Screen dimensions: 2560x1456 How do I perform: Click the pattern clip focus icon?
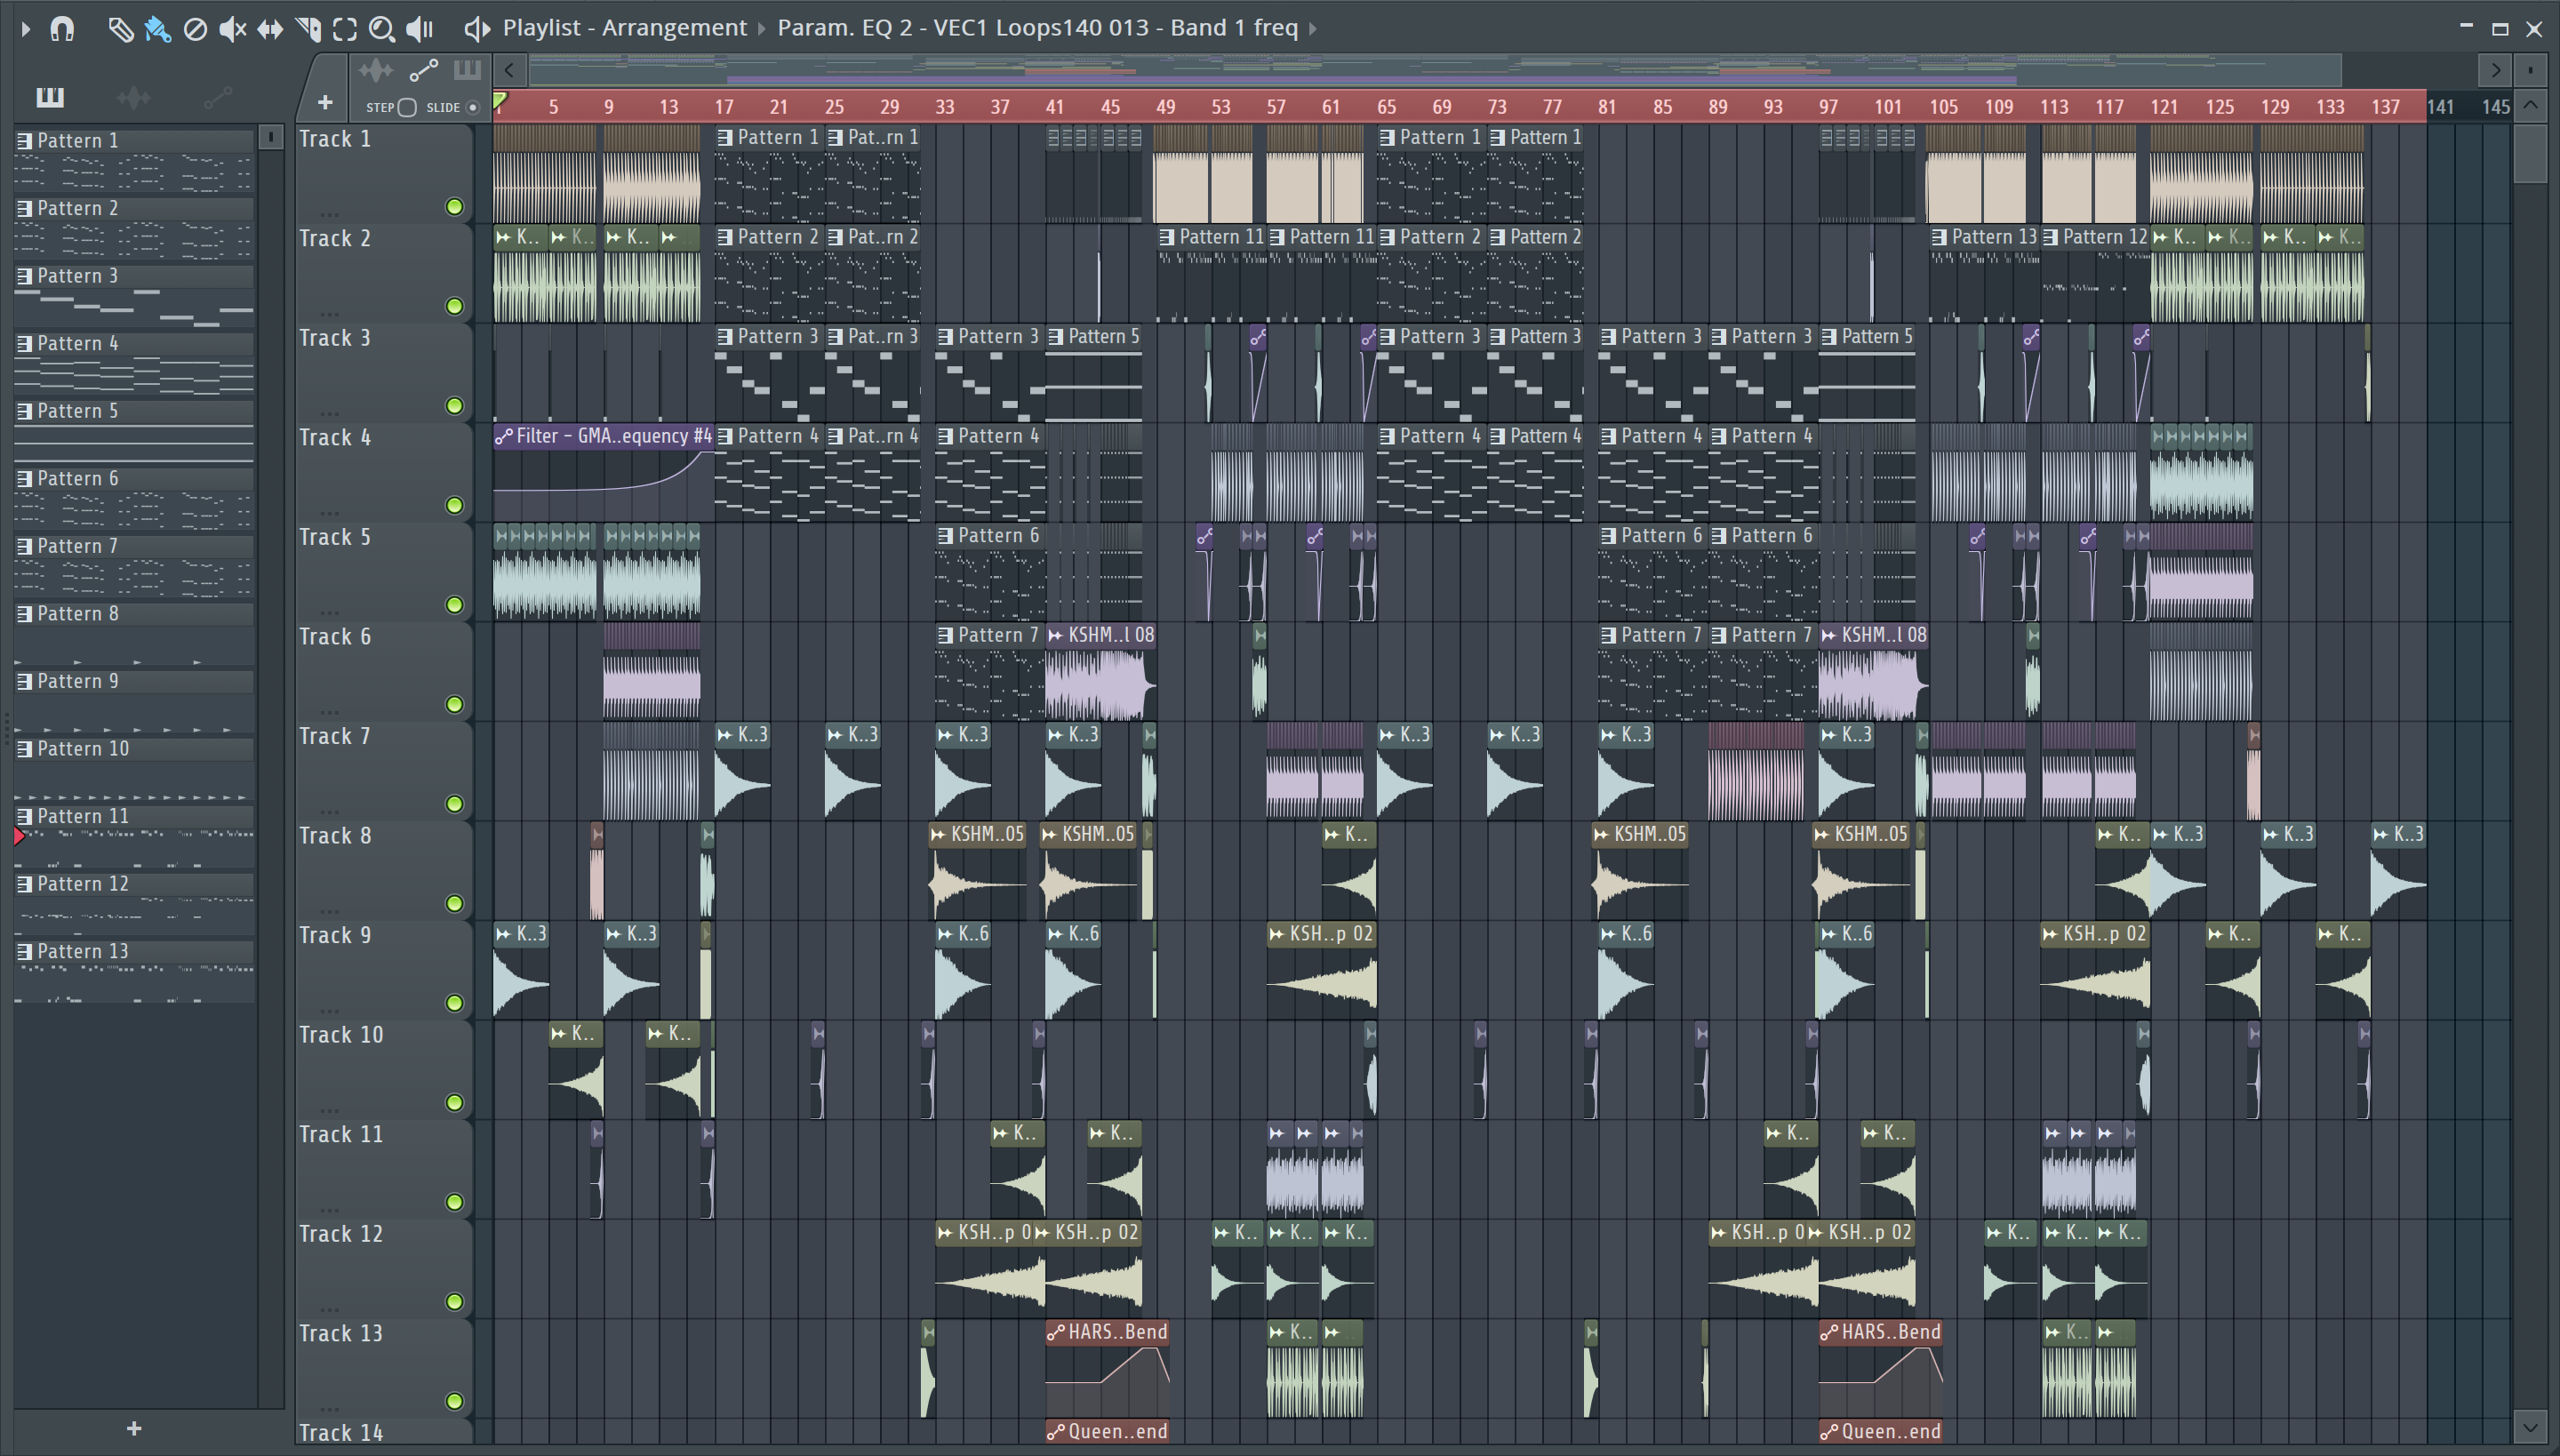[467, 70]
